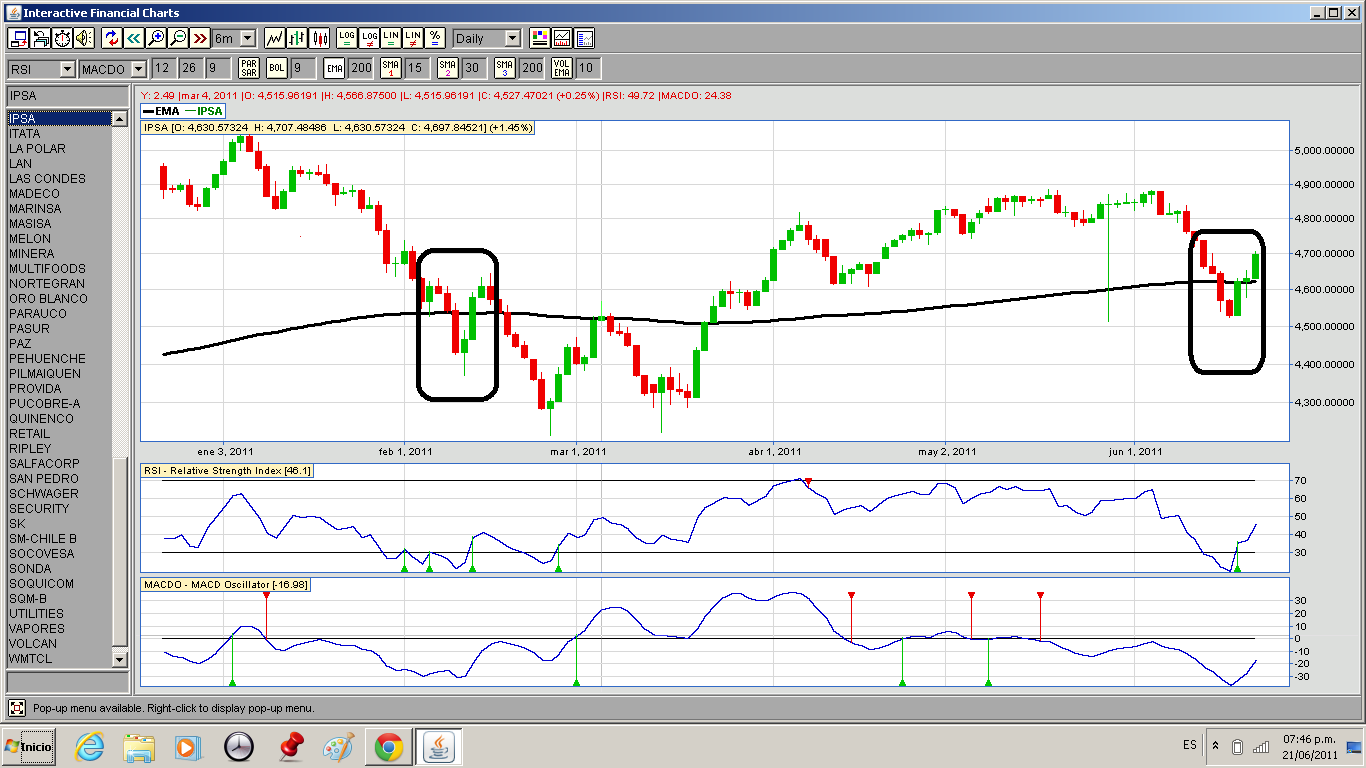Click the EMA period field showing 200

[x=360, y=68]
